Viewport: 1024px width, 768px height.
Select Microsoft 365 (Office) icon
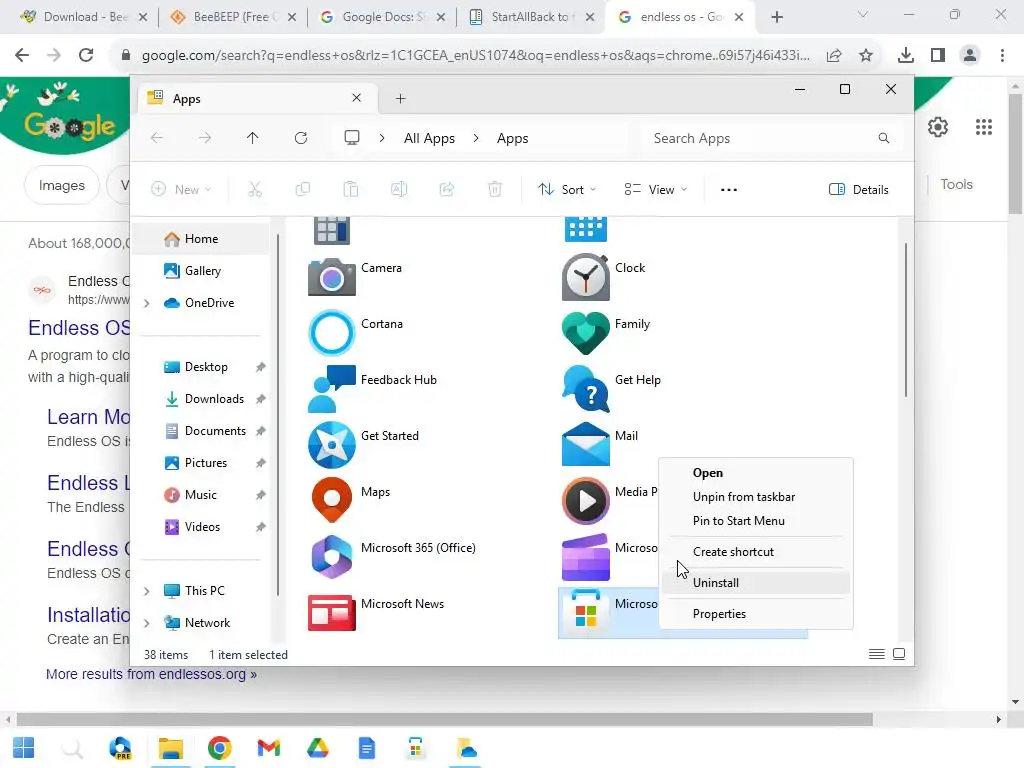[332, 557]
